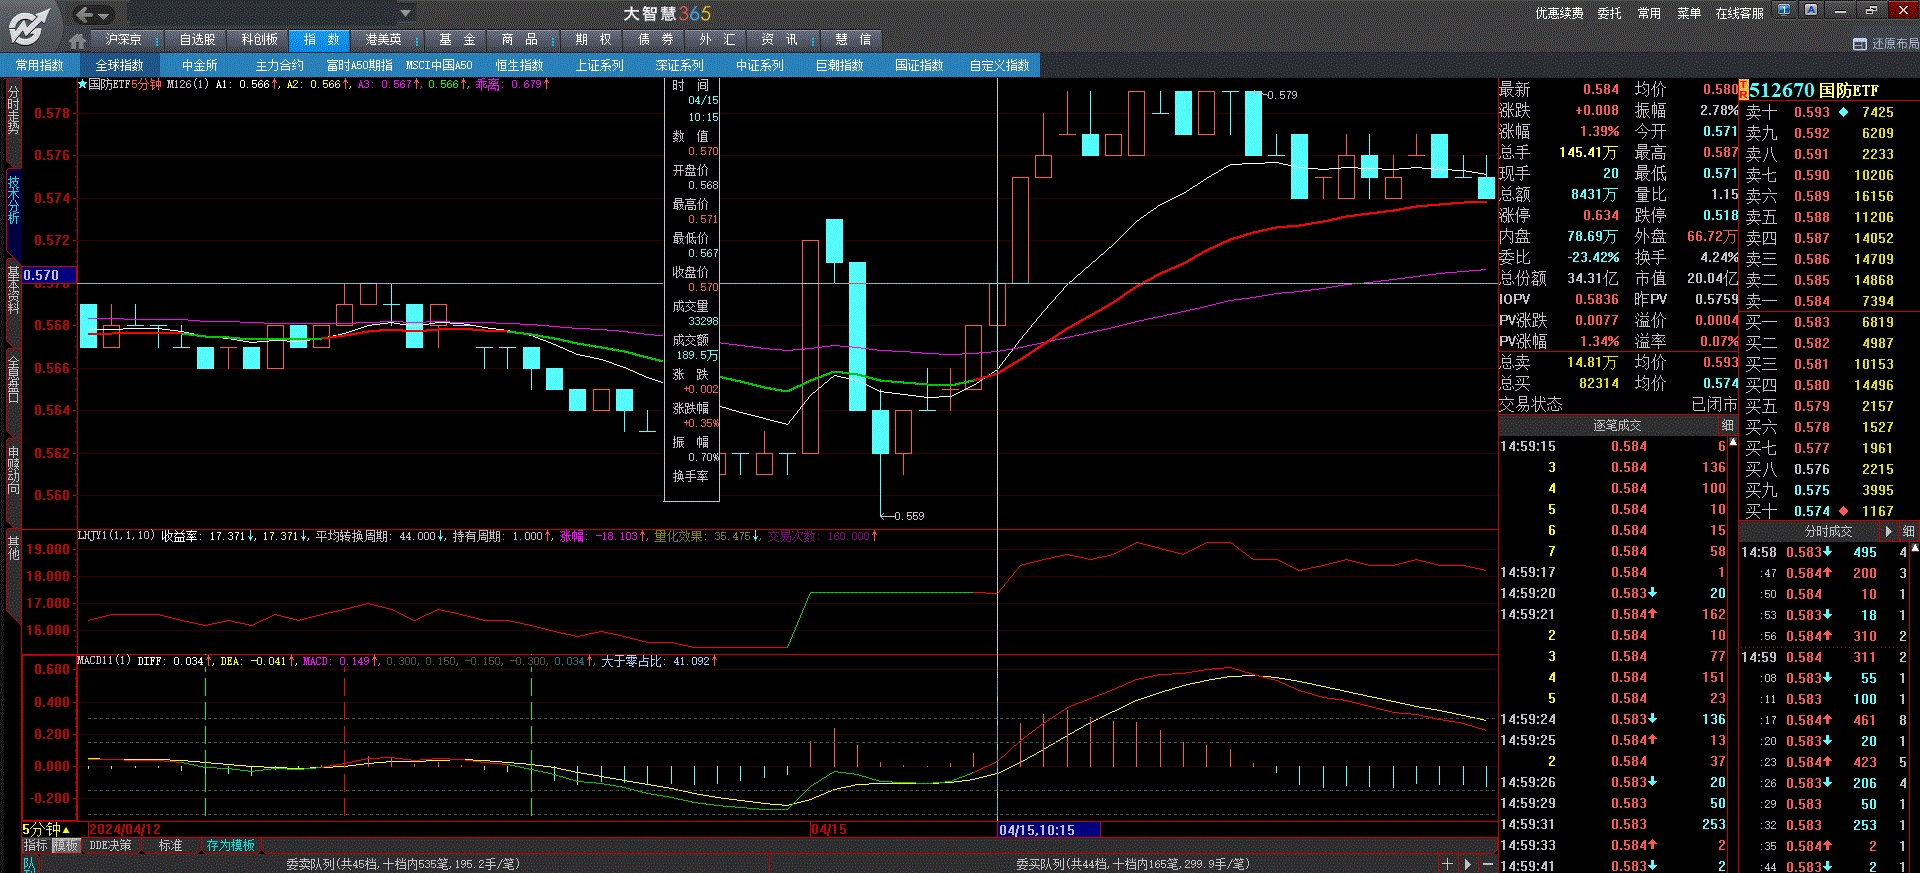Toggle the 细 detail button in 逐笔成交
This screenshot has height=873, width=1920.
[x=1727, y=425]
